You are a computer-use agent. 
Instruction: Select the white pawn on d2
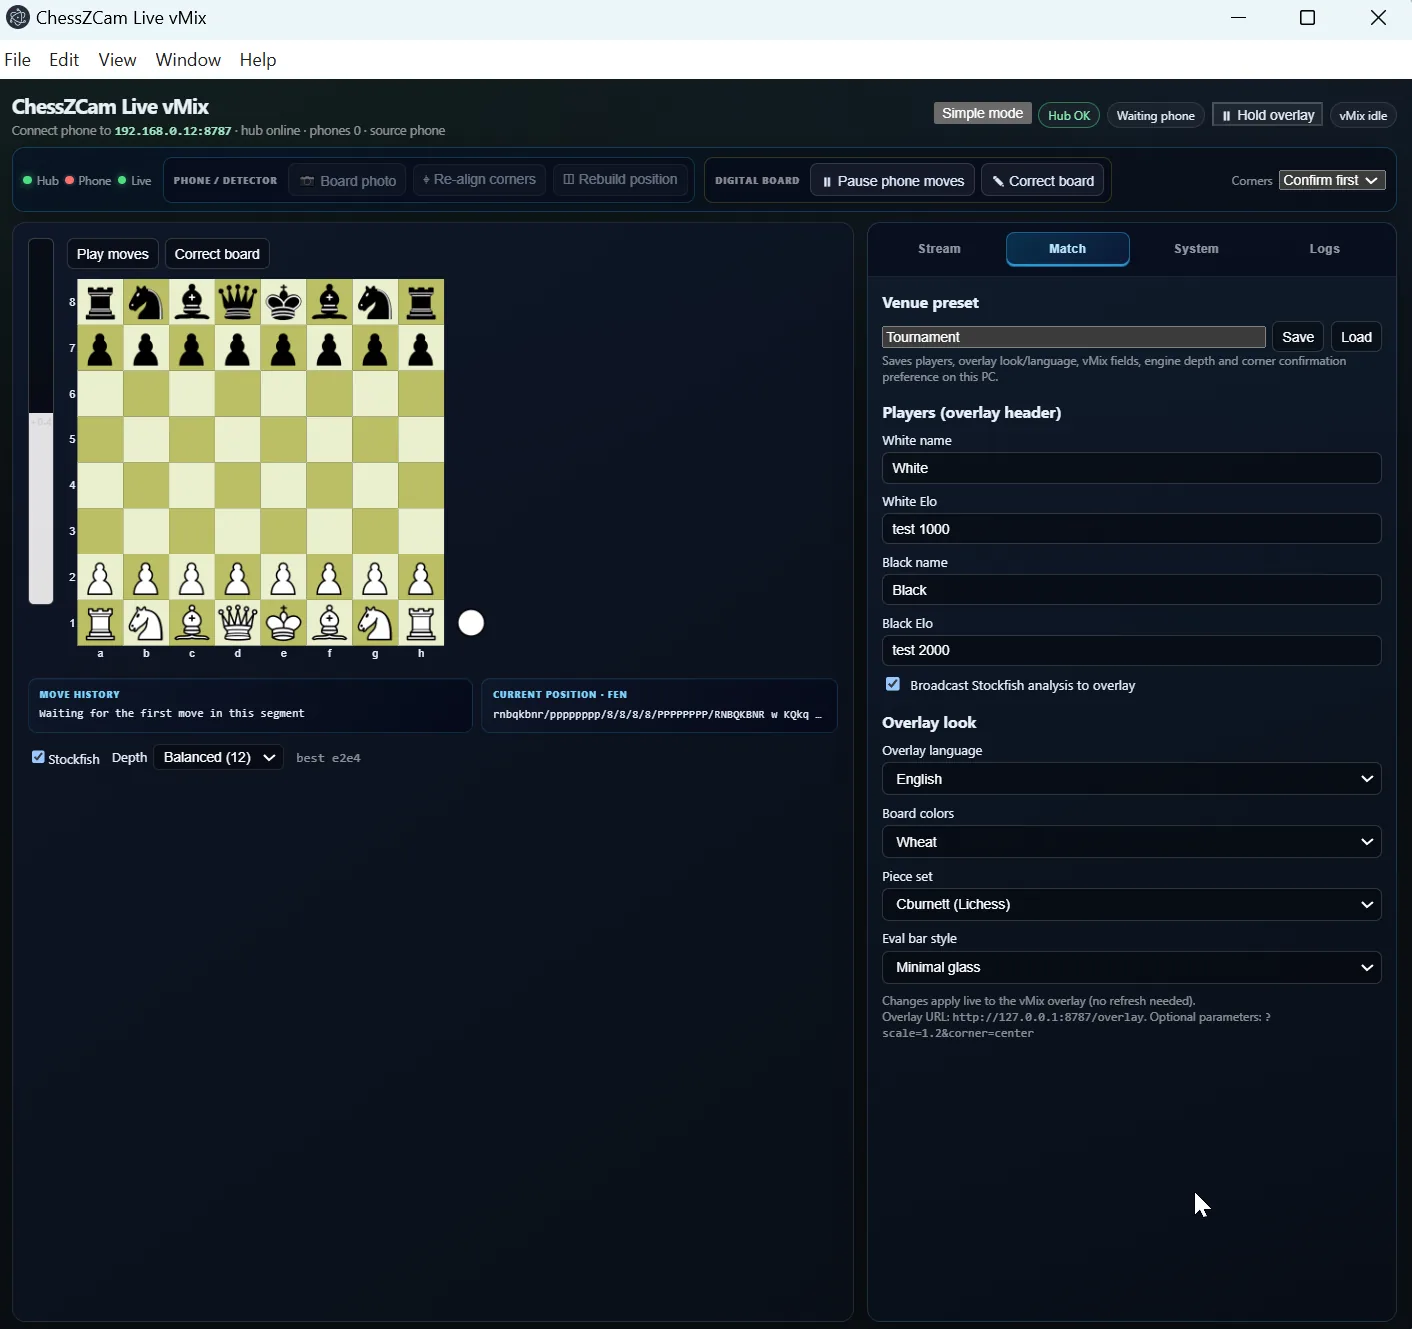click(237, 577)
